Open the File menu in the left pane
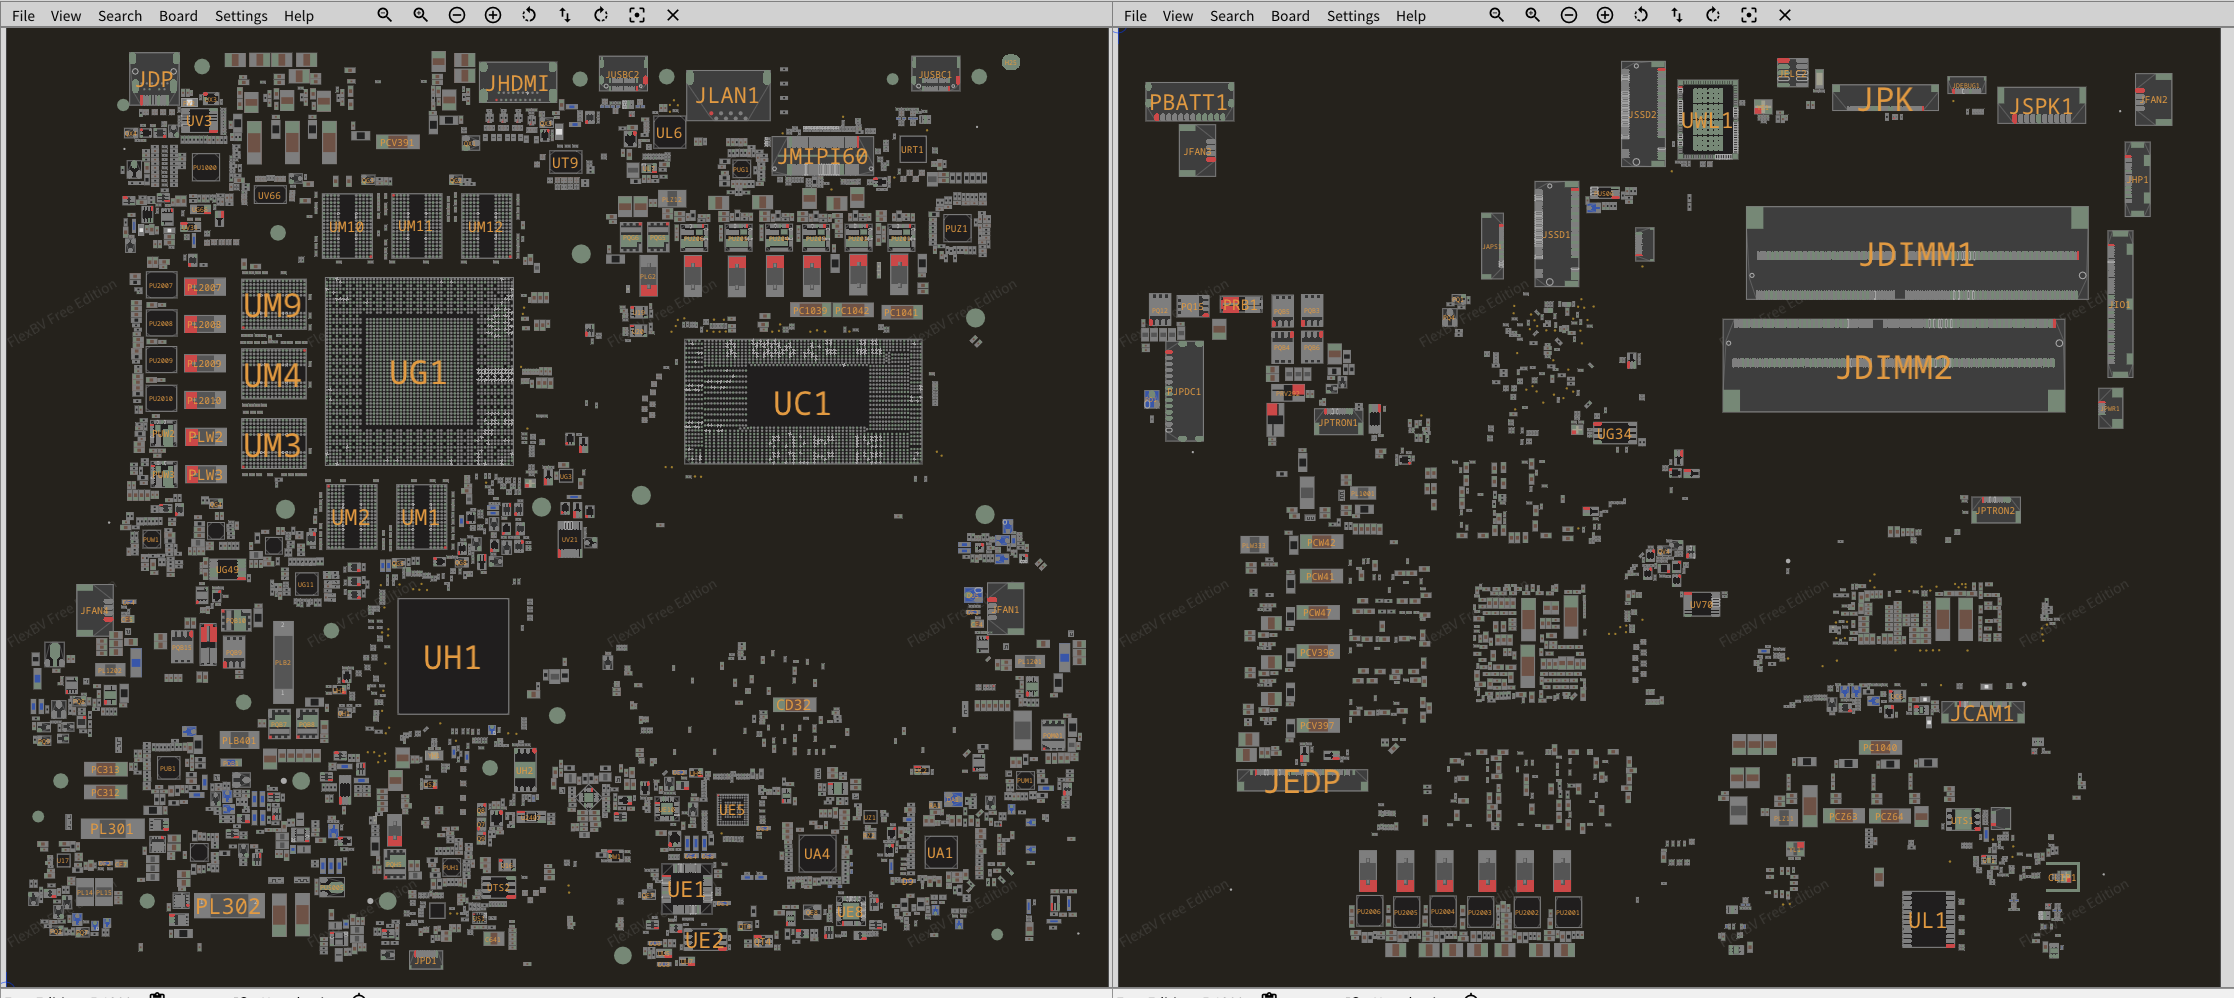The width and height of the screenshot is (2234, 998). coord(23,16)
